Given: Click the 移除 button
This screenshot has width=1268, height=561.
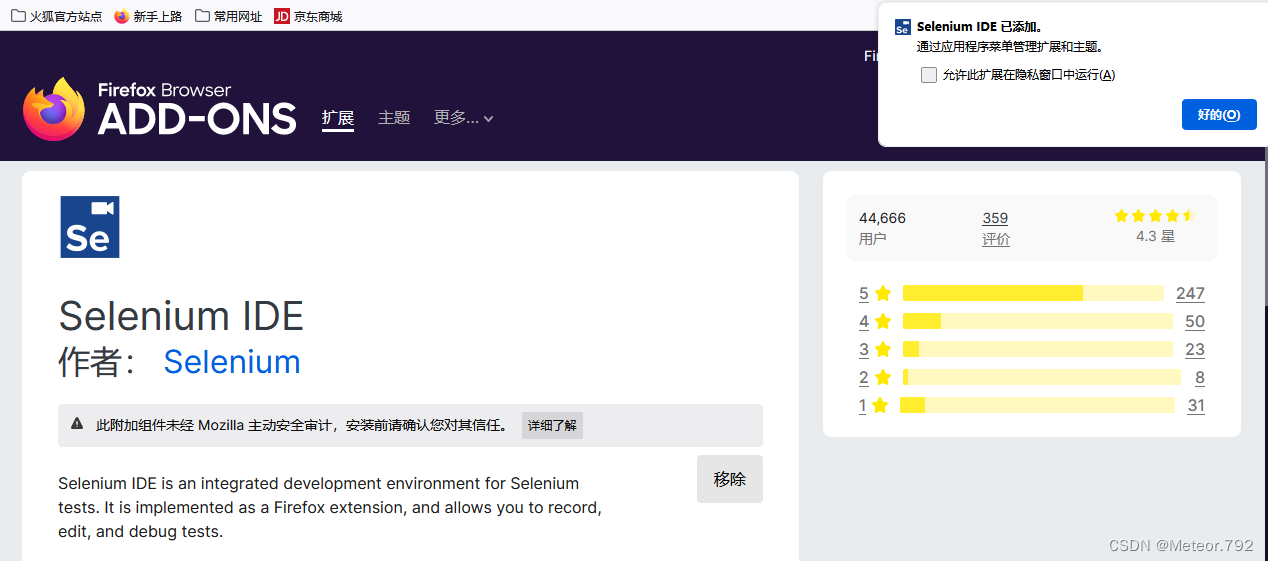Looking at the screenshot, I should [x=730, y=479].
